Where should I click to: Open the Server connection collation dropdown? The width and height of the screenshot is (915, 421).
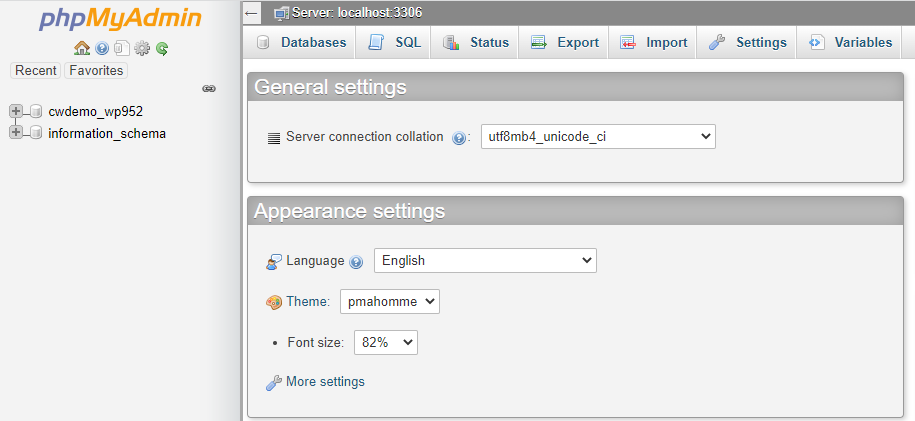pyautogui.click(x=597, y=137)
